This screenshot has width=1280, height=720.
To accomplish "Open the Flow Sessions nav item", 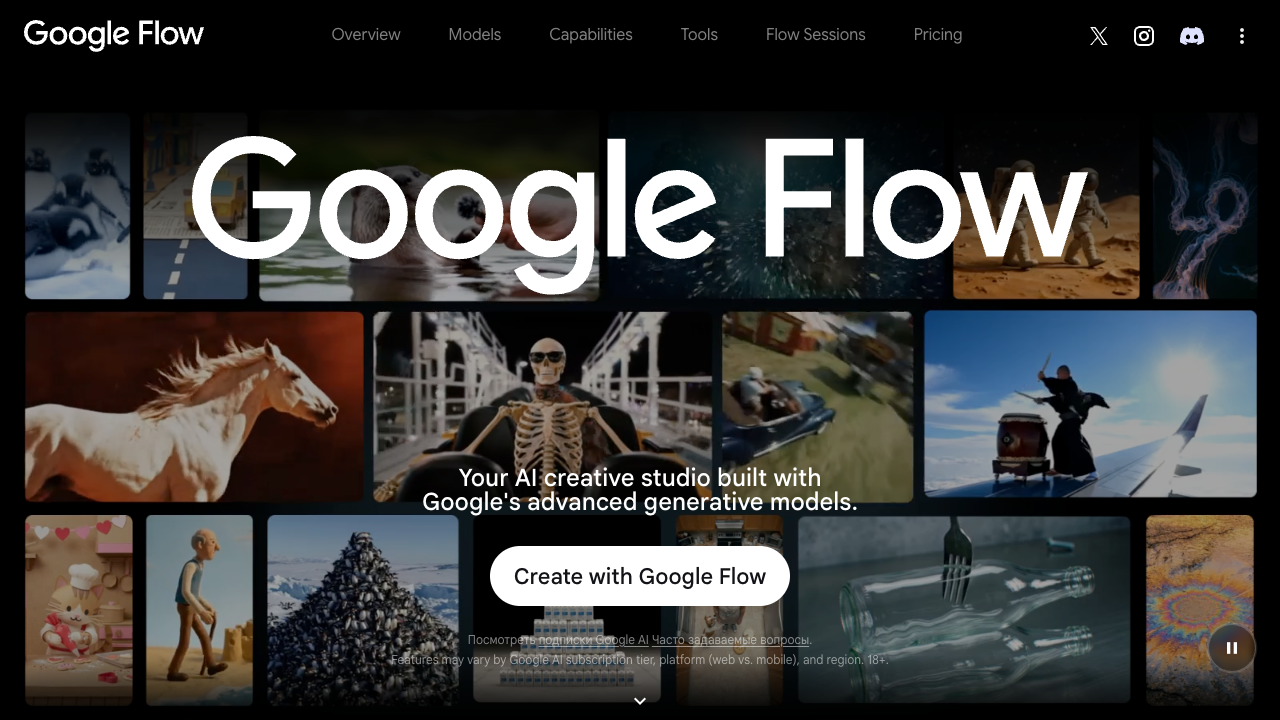I will (816, 34).
